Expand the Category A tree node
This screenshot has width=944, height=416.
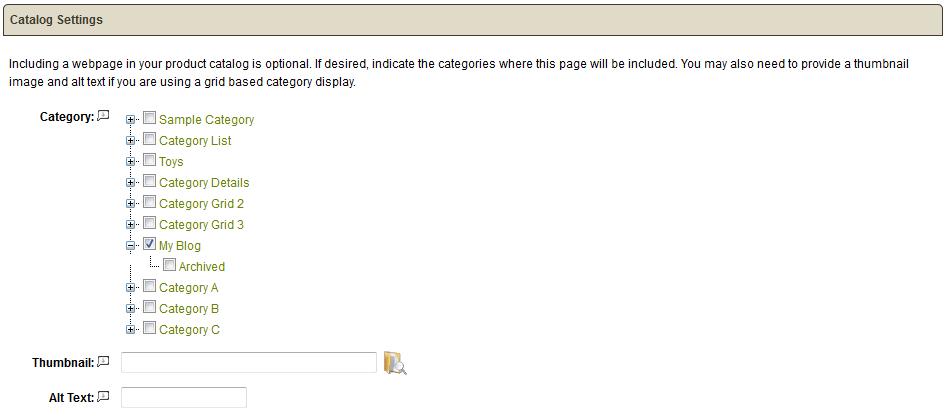130,288
